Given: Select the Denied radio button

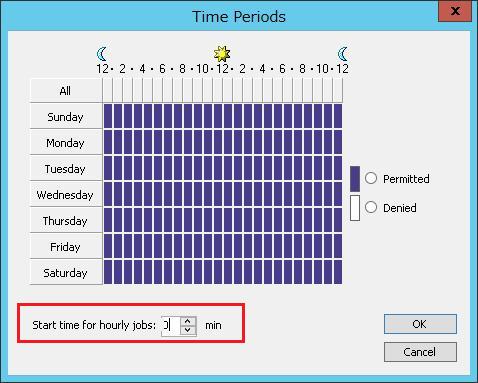Looking at the screenshot, I should pos(371,207).
